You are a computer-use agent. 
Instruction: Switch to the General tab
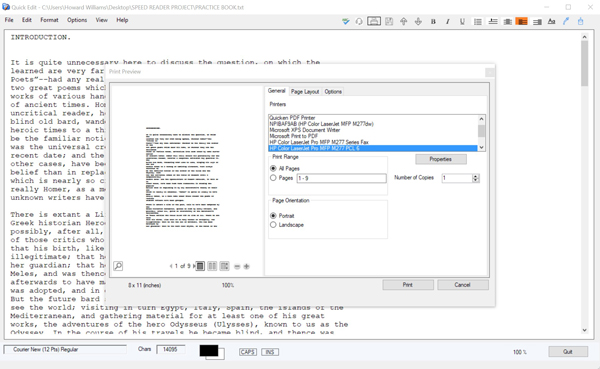click(x=276, y=91)
